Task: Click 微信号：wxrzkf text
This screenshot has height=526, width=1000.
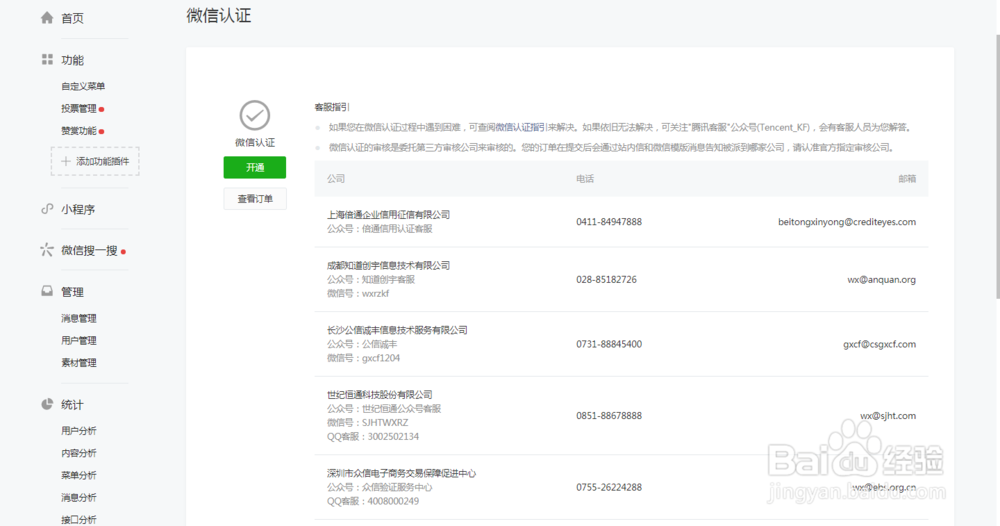Action: coord(358,293)
